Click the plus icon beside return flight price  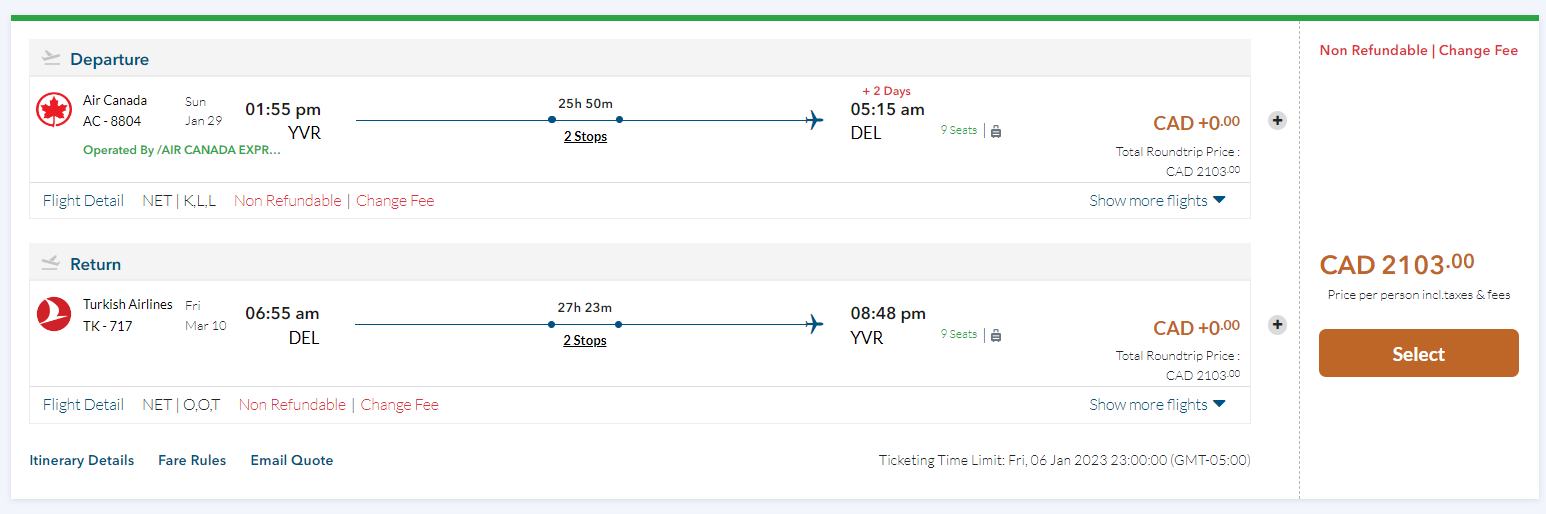coord(1277,324)
